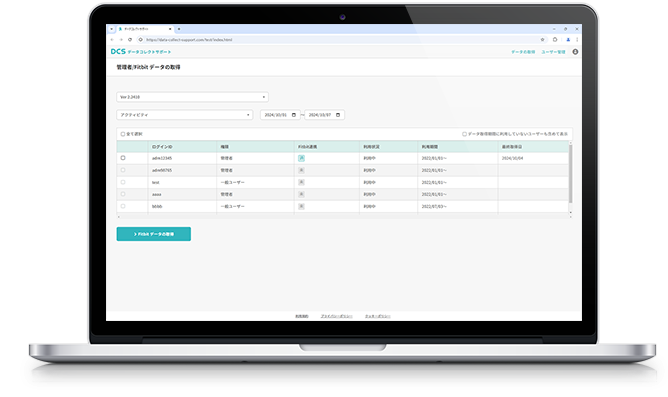668x397 pixels.
Task: Click the Fitbit link icon in the test row
Action: (x=301, y=182)
